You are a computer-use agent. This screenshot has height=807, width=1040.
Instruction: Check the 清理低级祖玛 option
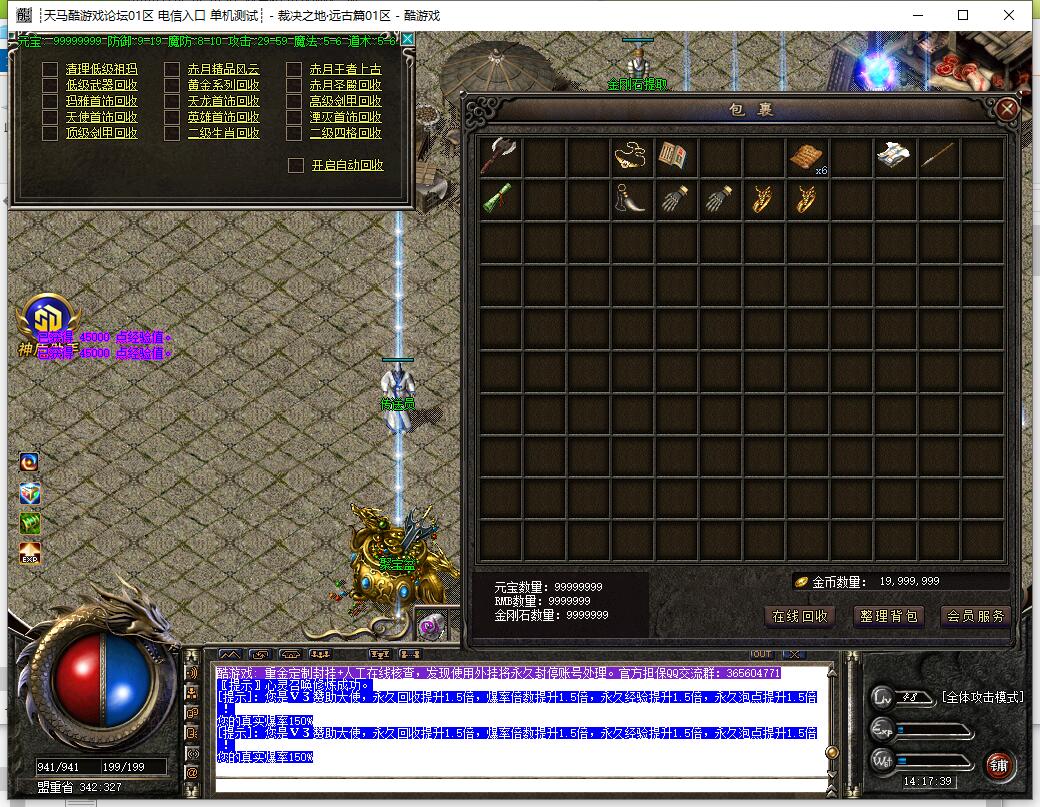point(49,70)
